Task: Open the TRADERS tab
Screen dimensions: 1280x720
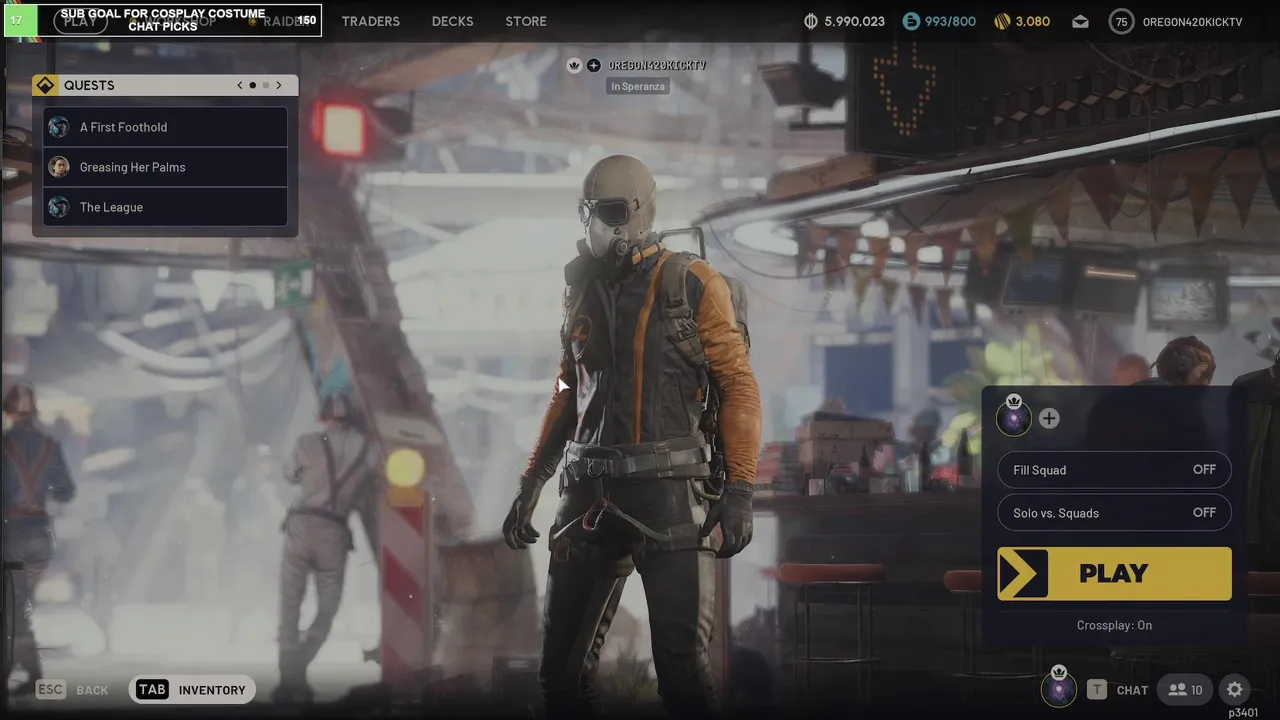Action: pos(370,21)
